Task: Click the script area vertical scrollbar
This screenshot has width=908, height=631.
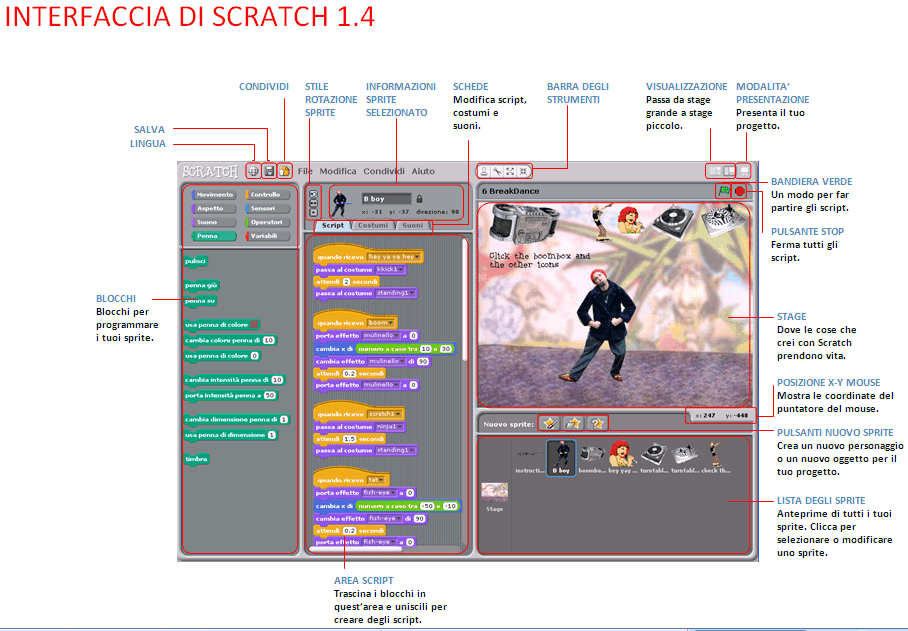Action: point(464,301)
